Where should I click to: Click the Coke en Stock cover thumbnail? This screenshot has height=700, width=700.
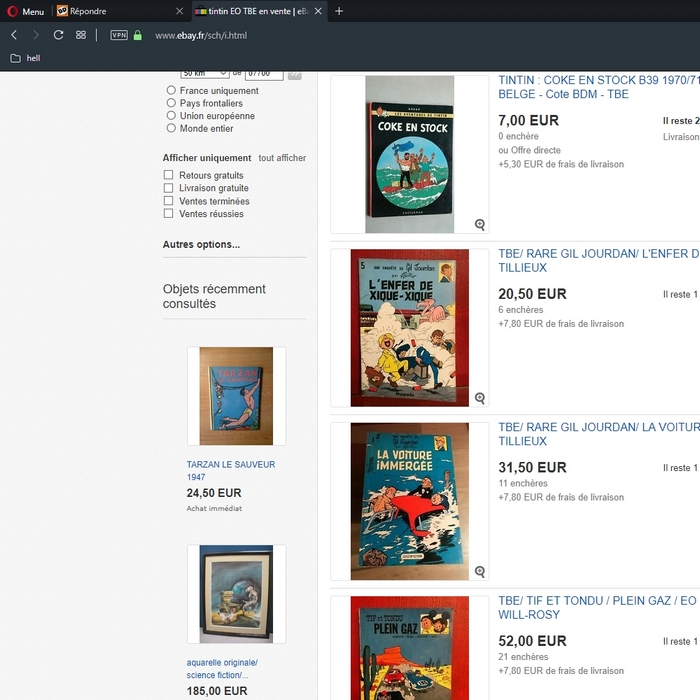pyautogui.click(x=409, y=154)
